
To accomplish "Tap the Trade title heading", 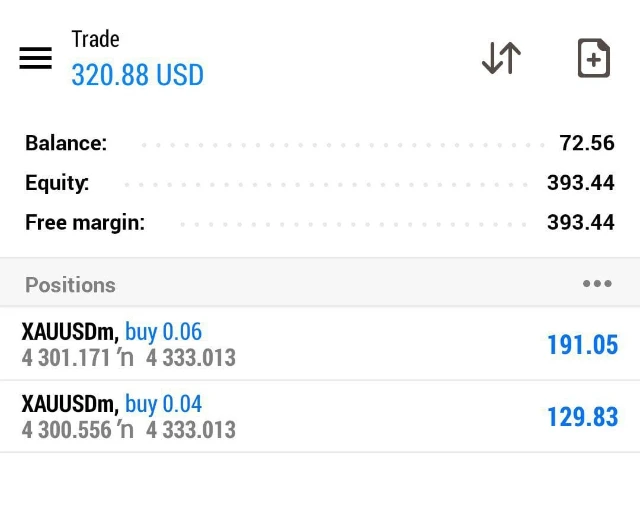I will pyautogui.click(x=95, y=39).
